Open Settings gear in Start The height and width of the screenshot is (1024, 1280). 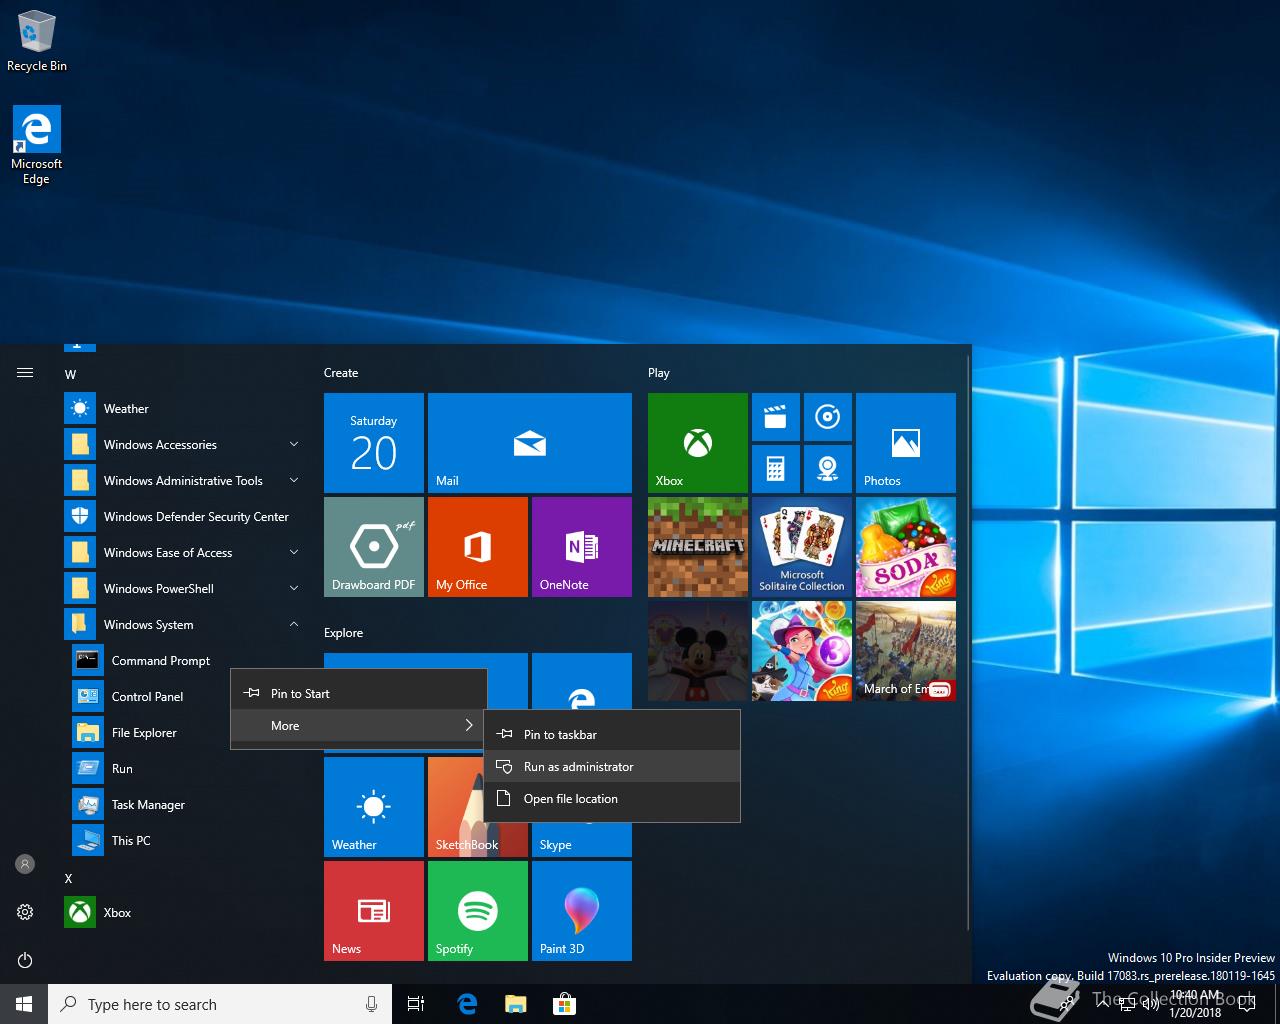25,911
